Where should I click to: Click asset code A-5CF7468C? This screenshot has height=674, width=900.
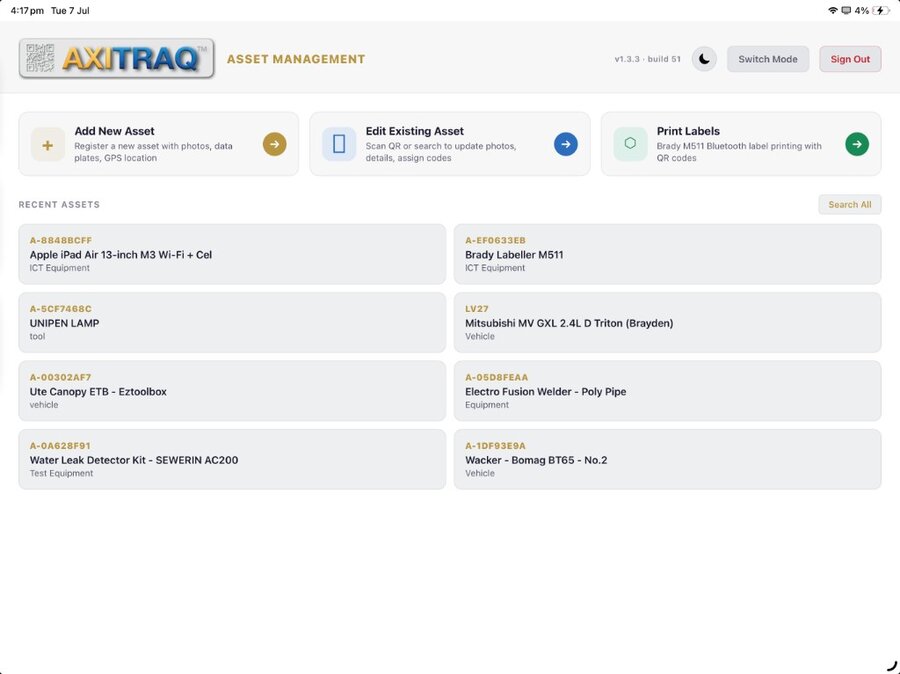[x=60, y=309]
